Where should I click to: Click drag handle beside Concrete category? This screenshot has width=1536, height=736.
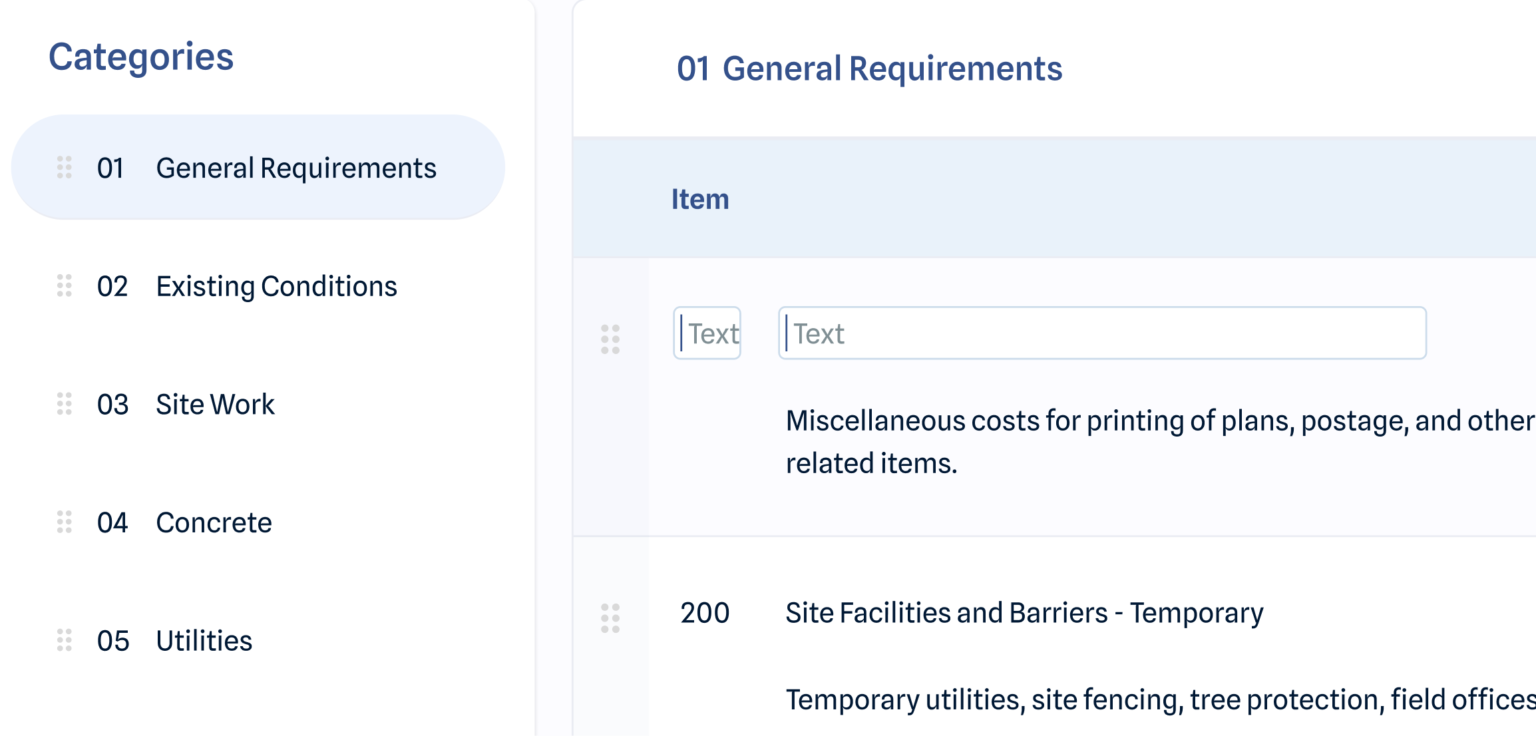pyautogui.click(x=64, y=522)
